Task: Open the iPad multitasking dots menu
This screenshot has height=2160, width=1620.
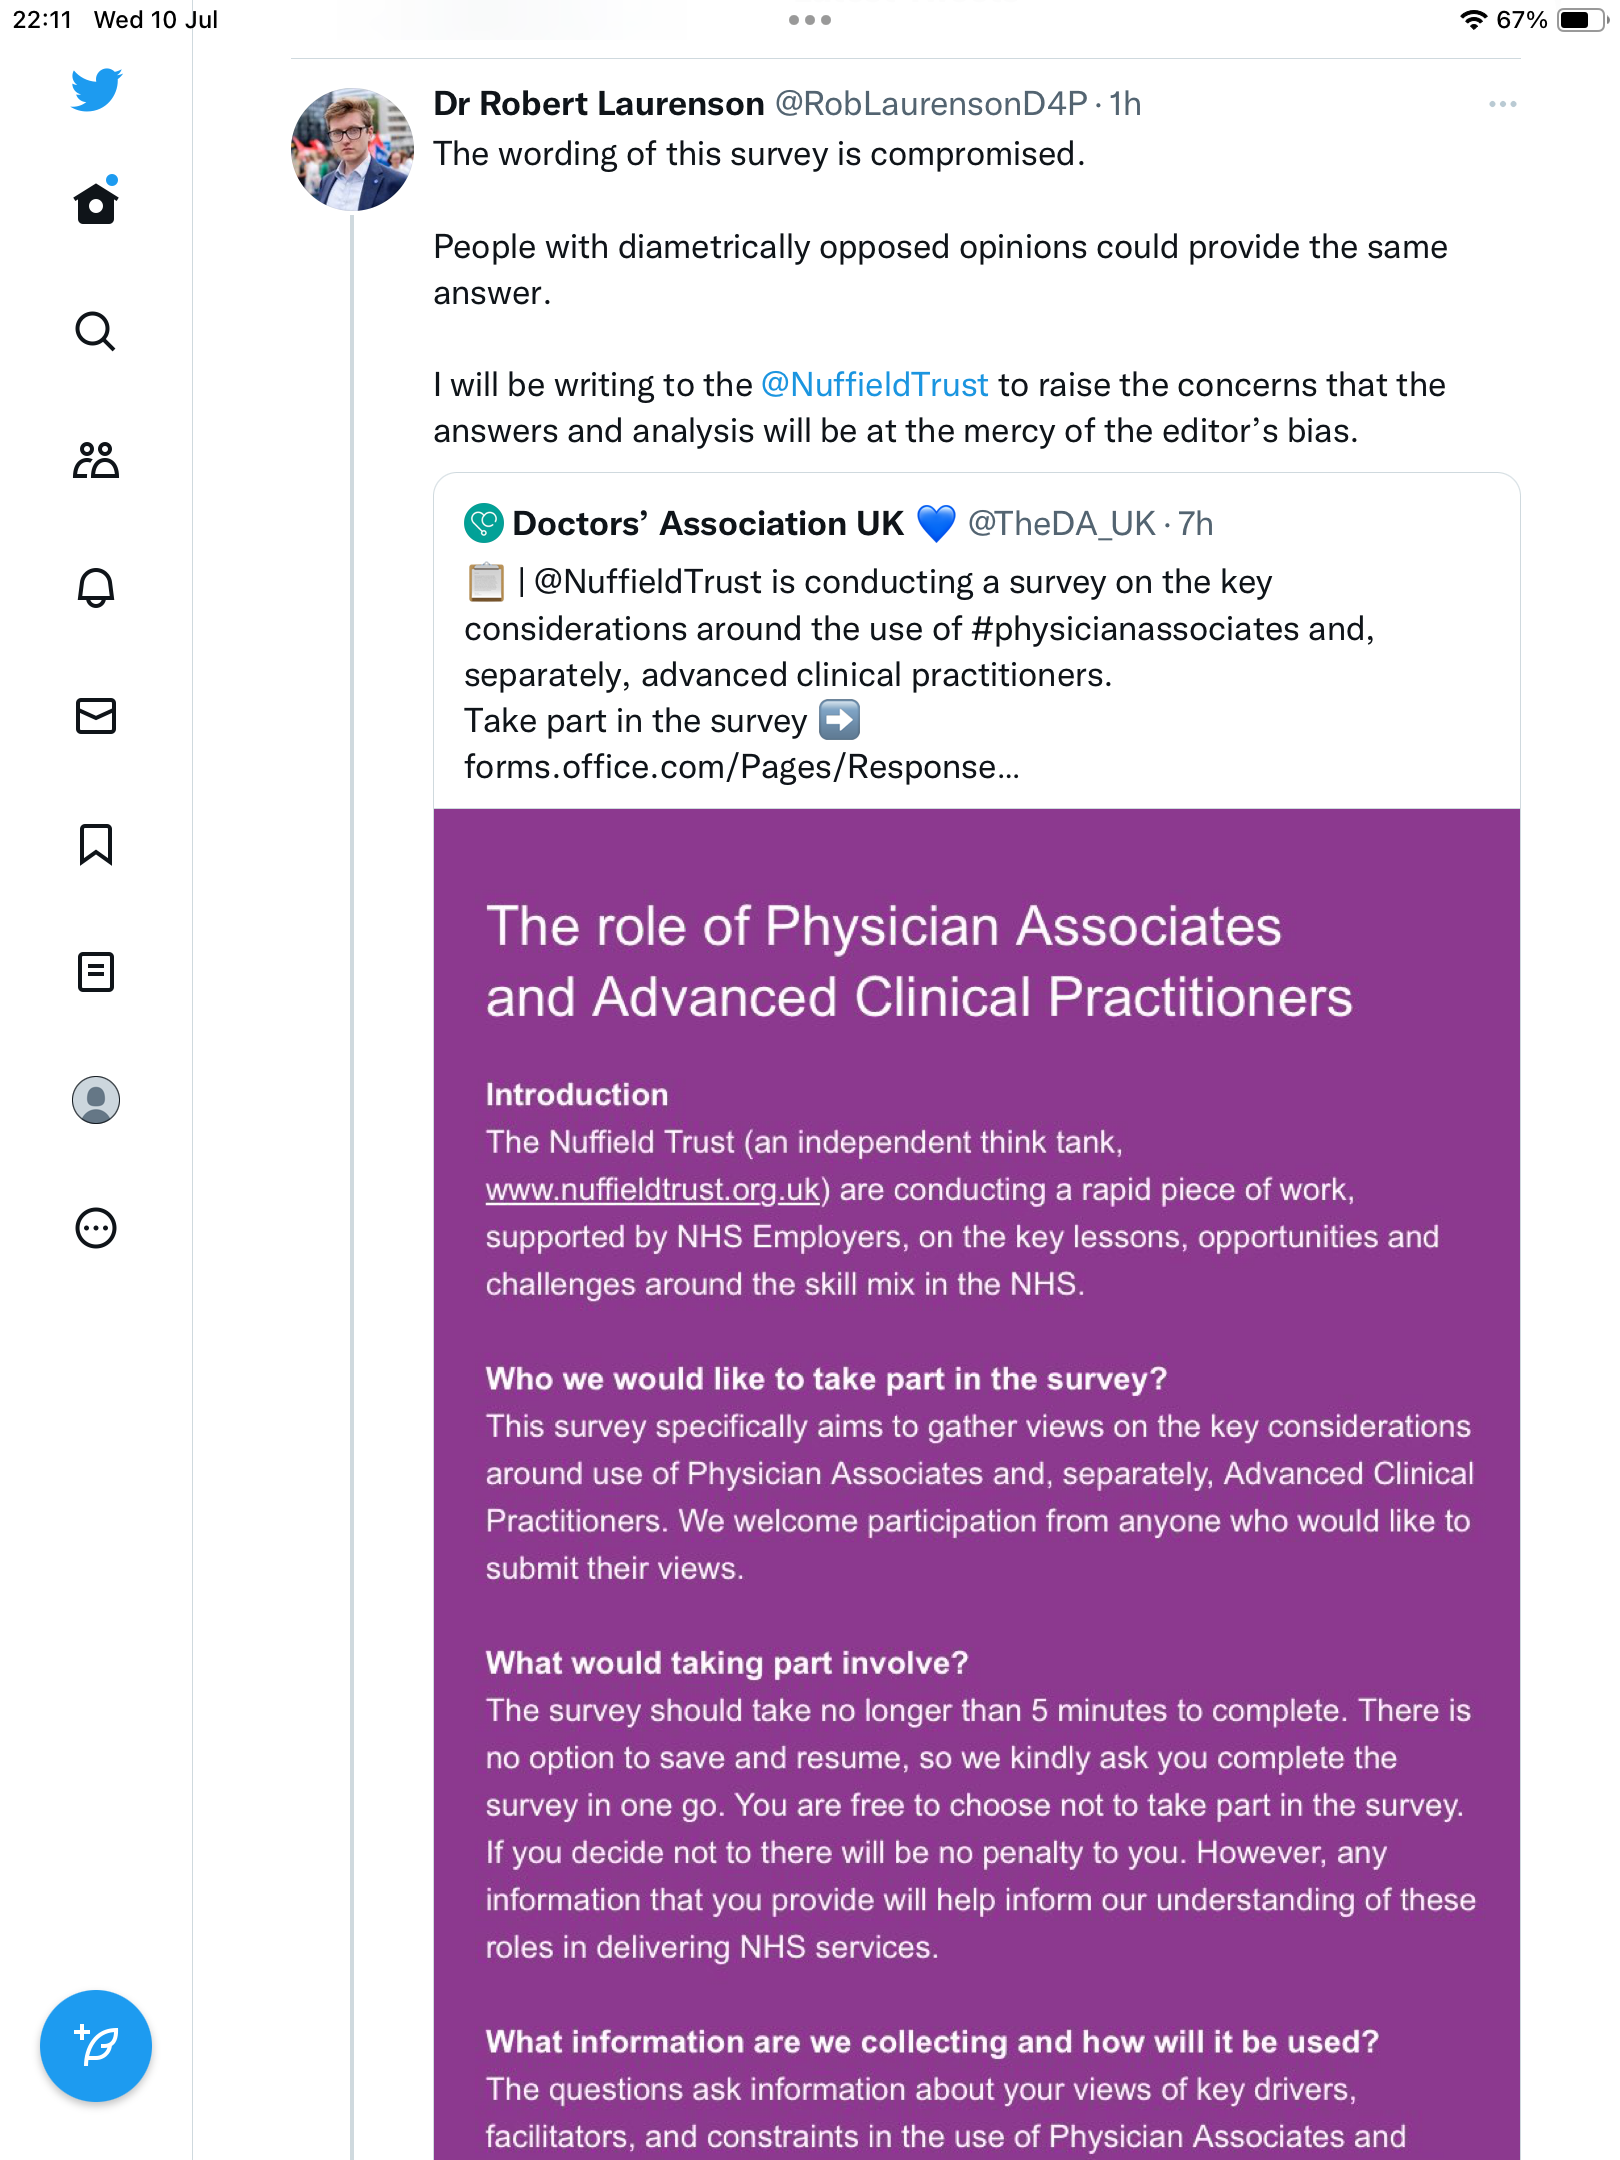Action: click(809, 20)
